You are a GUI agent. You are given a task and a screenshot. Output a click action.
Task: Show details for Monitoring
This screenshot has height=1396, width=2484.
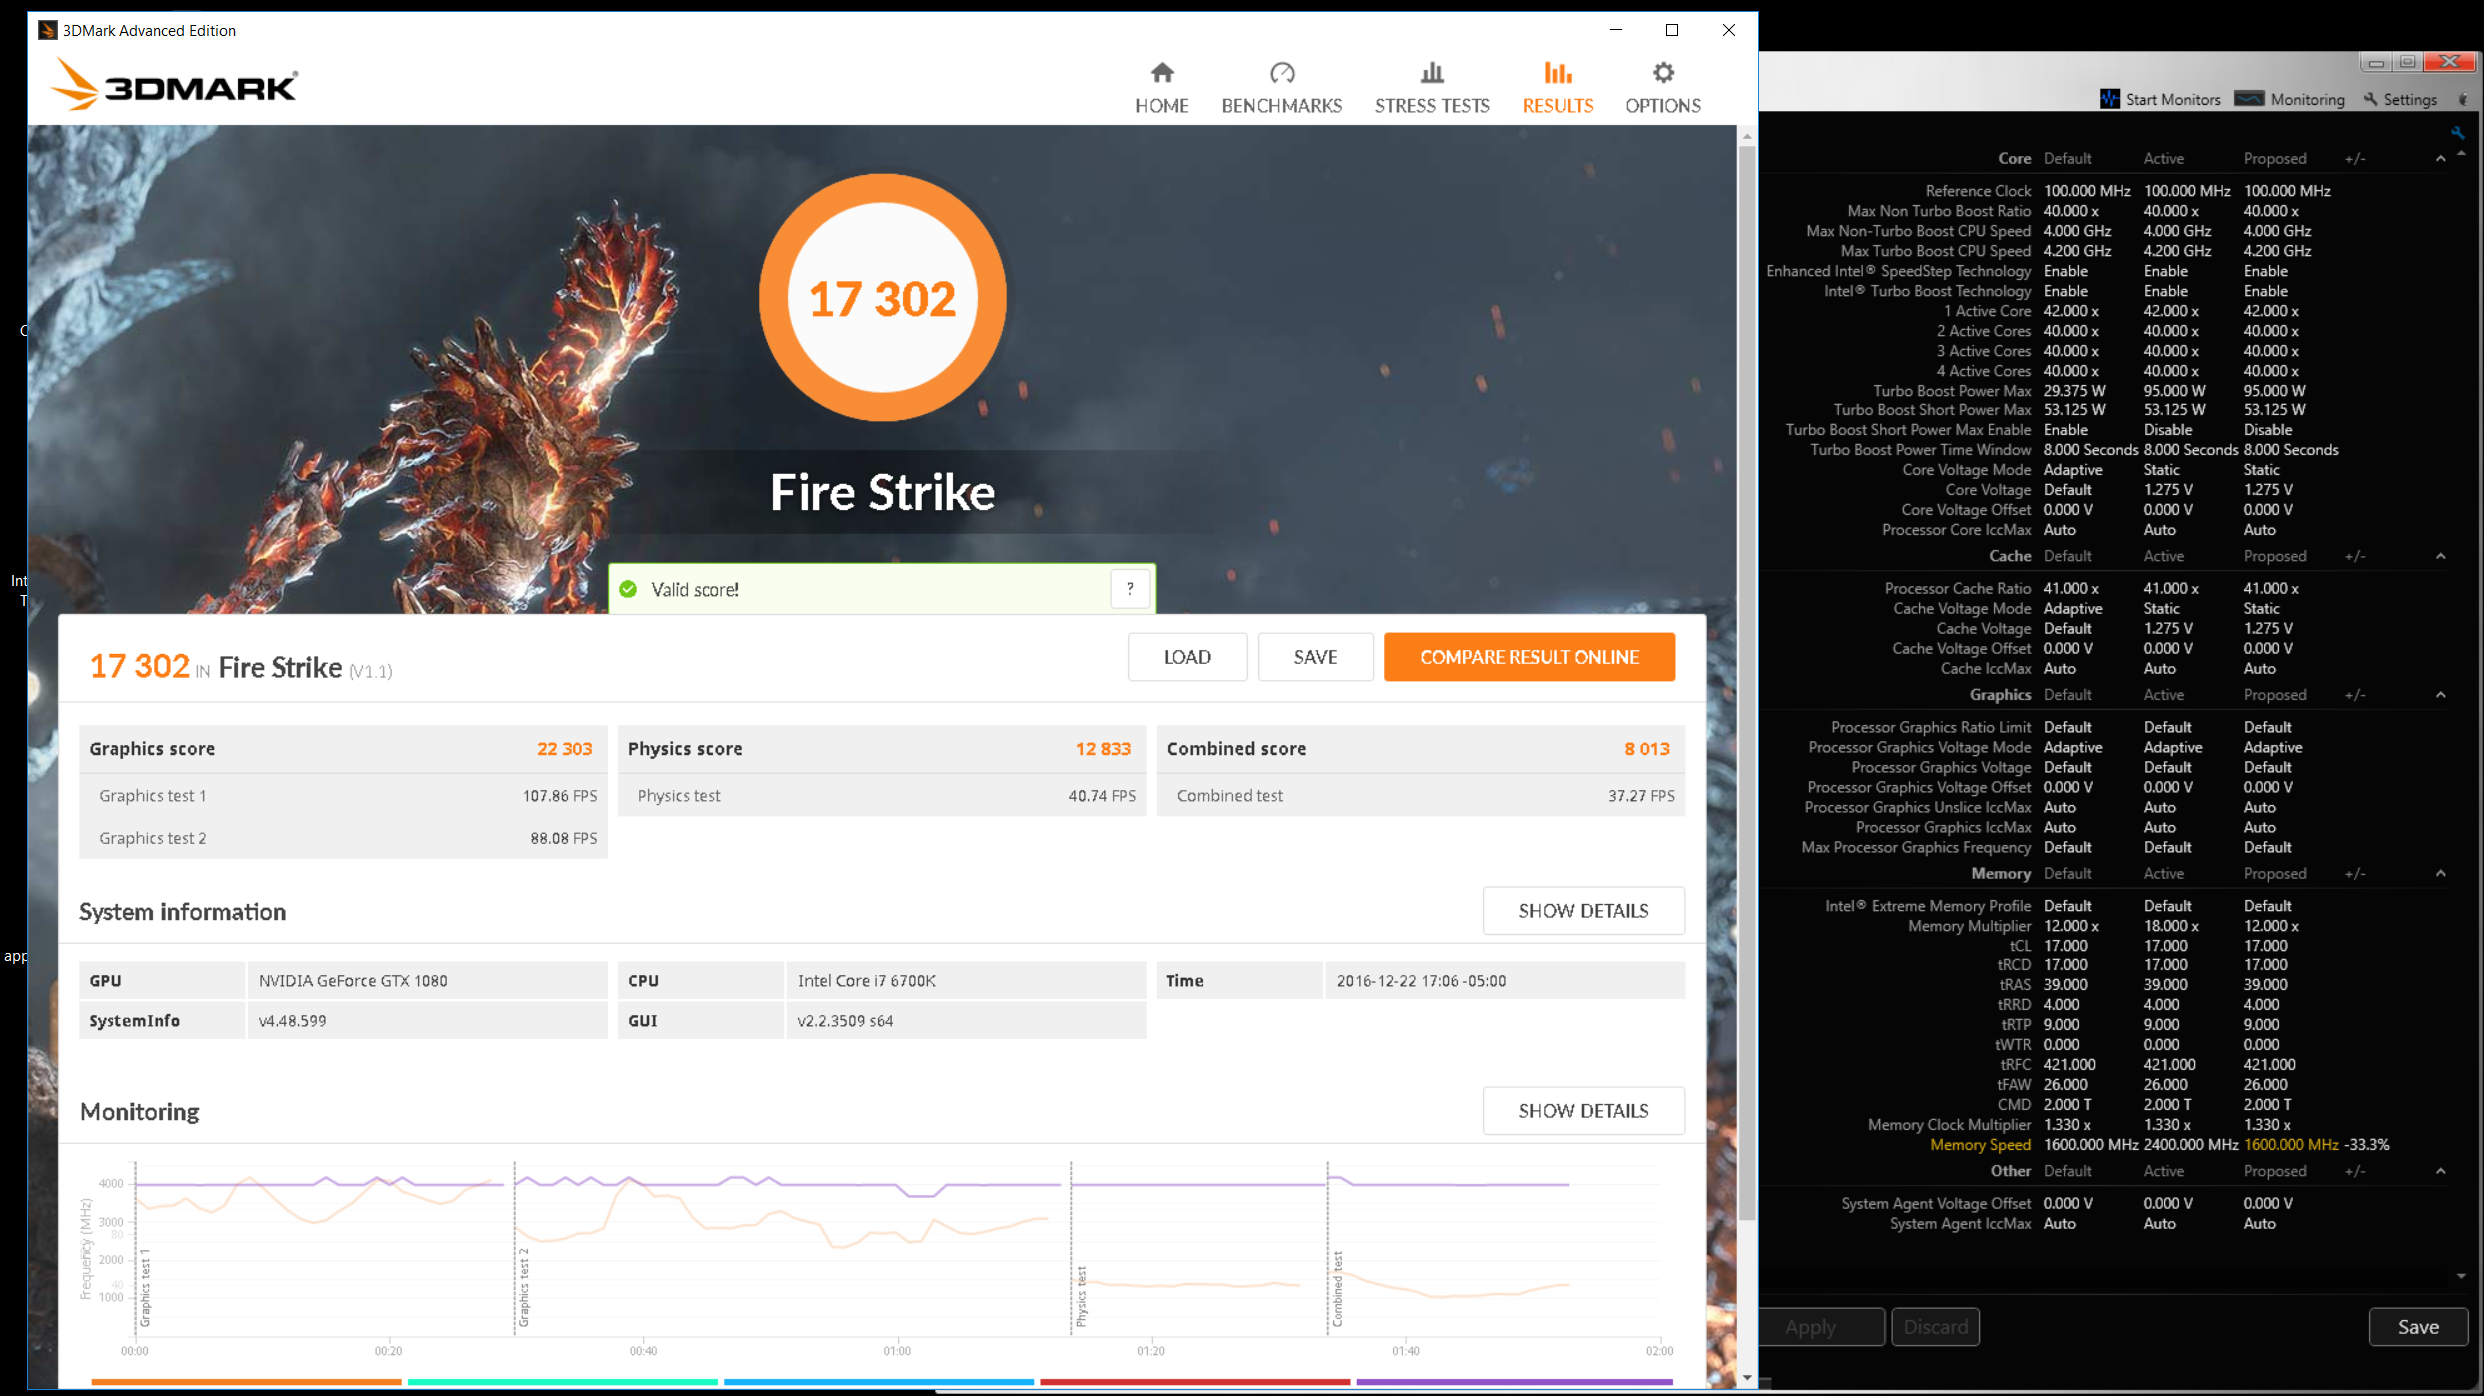(1583, 1111)
